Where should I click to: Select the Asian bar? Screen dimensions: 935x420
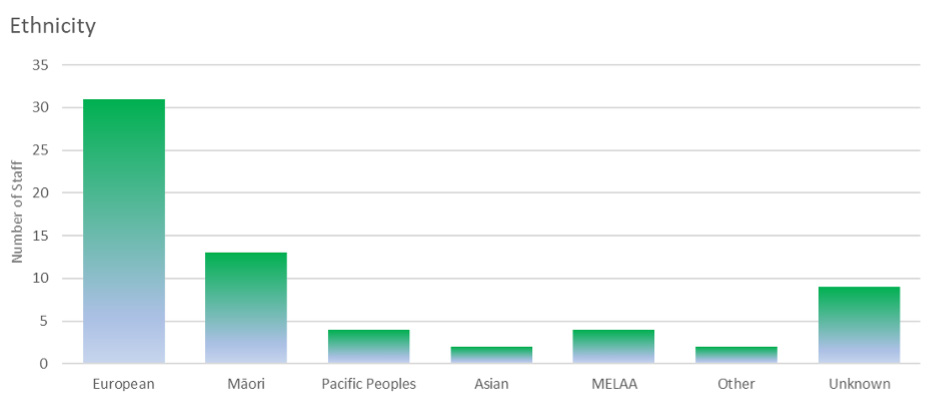coord(491,355)
